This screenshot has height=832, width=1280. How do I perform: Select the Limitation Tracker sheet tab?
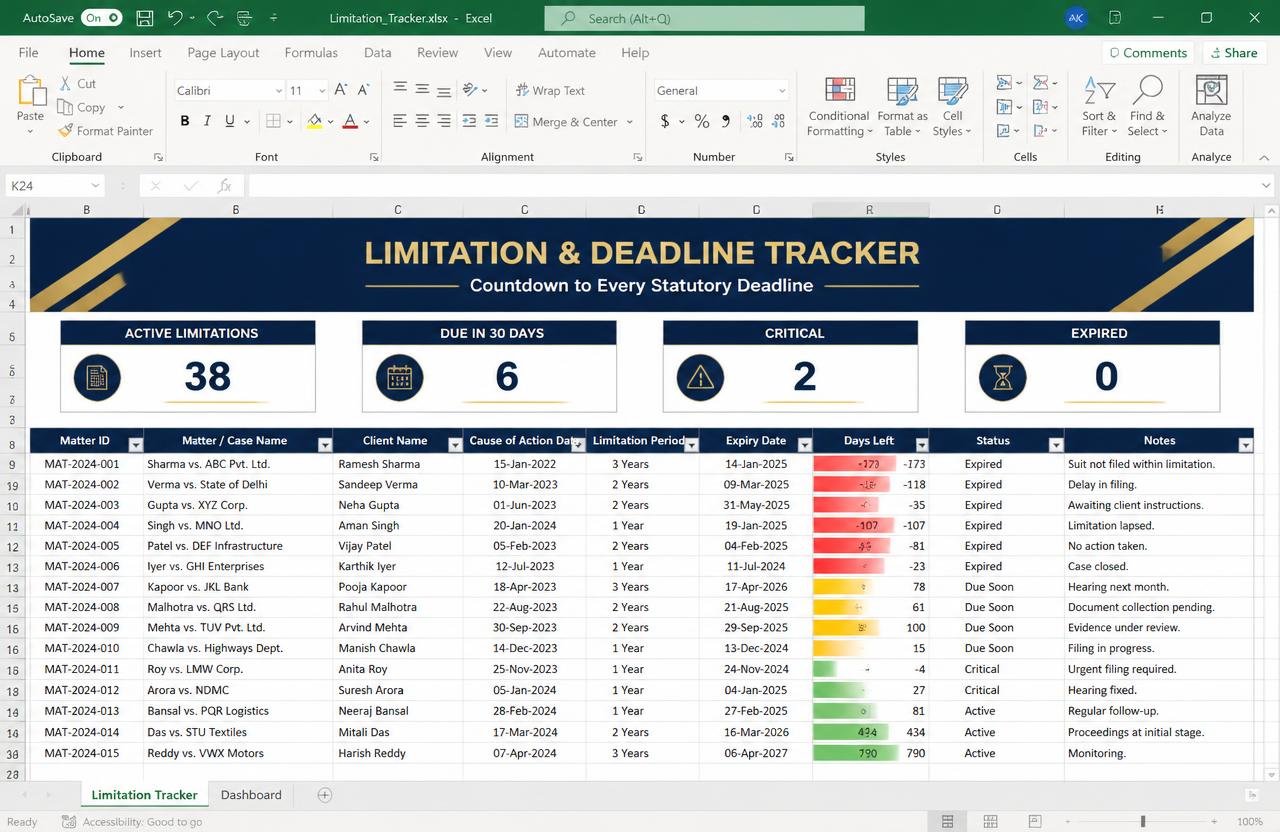click(x=144, y=795)
